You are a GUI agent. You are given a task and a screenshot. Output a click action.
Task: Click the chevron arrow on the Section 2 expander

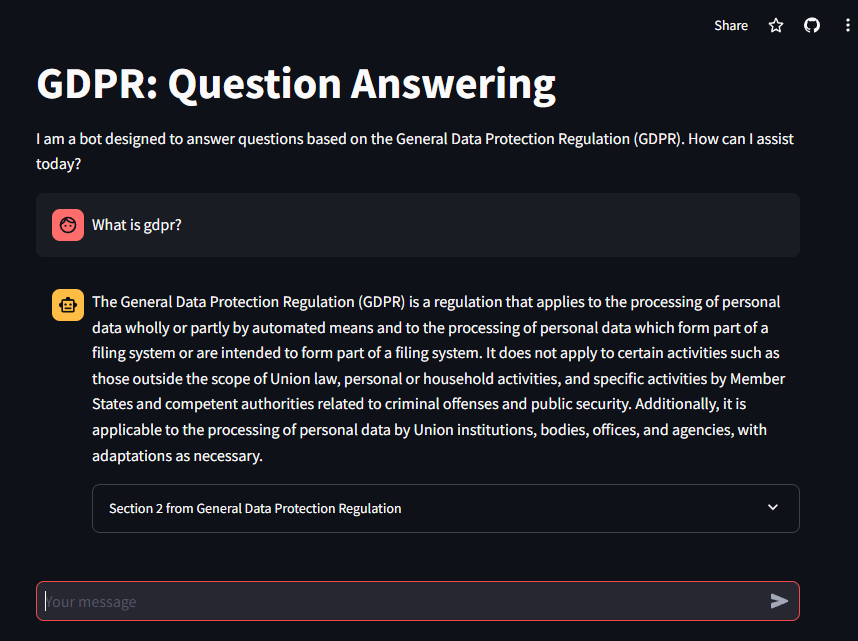pos(773,507)
